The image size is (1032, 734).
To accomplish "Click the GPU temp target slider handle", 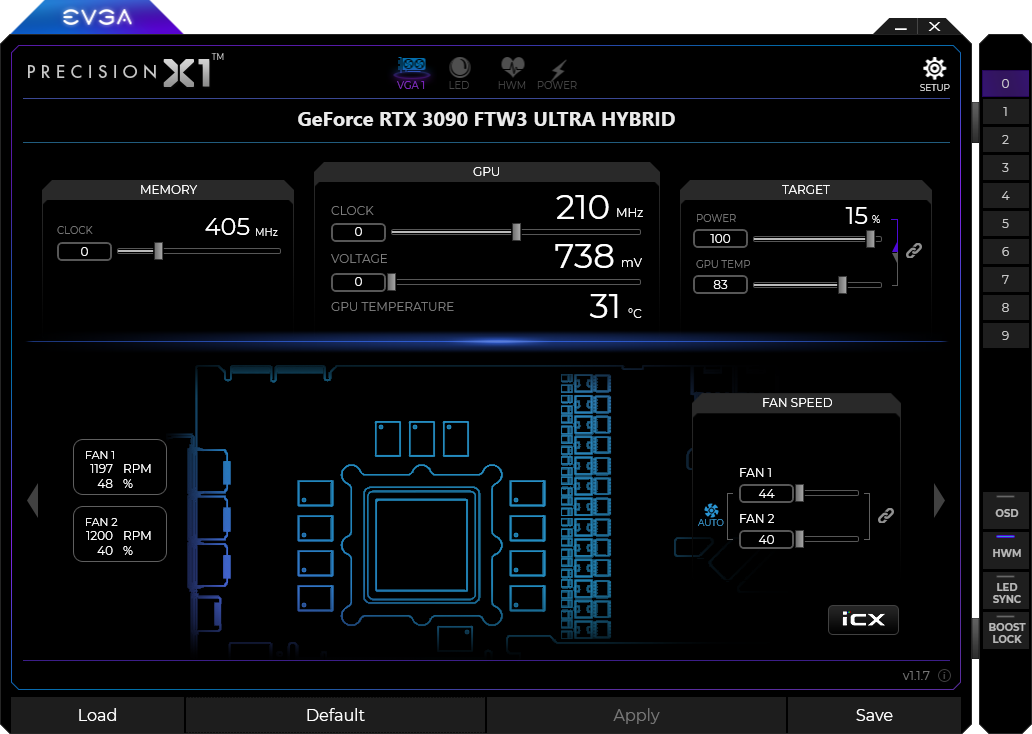I will (842, 285).
